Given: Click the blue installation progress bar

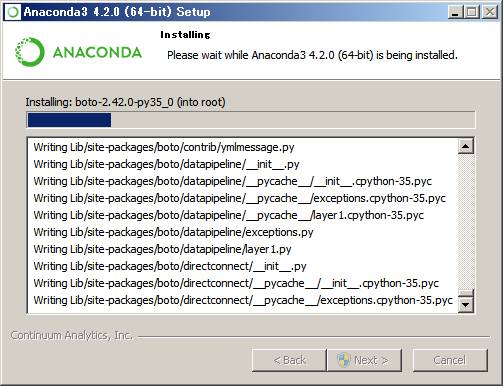Looking at the screenshot, I should (251, 120).
